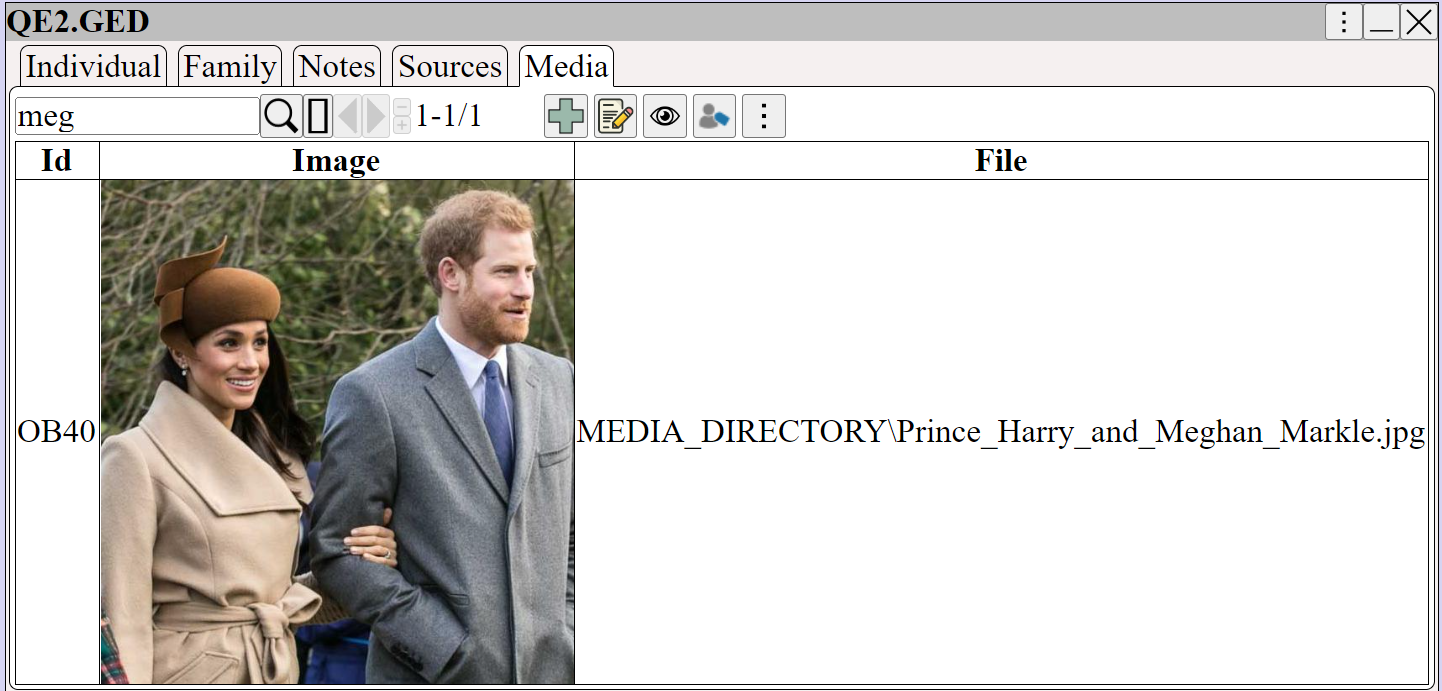Switch to the Family tab
Image resolution: width=1442 pixels, height=691 pixels.
pyautogui.click(x=230, y=66)
